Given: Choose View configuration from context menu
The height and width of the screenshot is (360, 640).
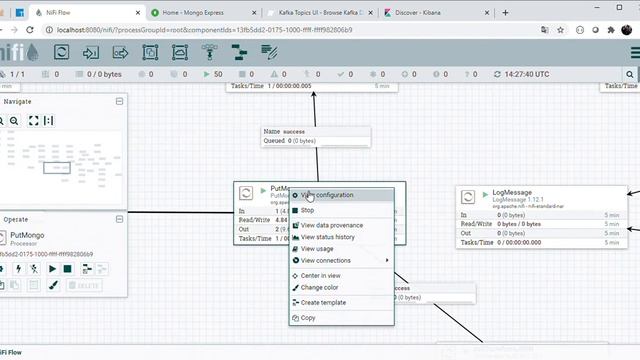Looking at the screenshot, I should (x=342, y=195).
